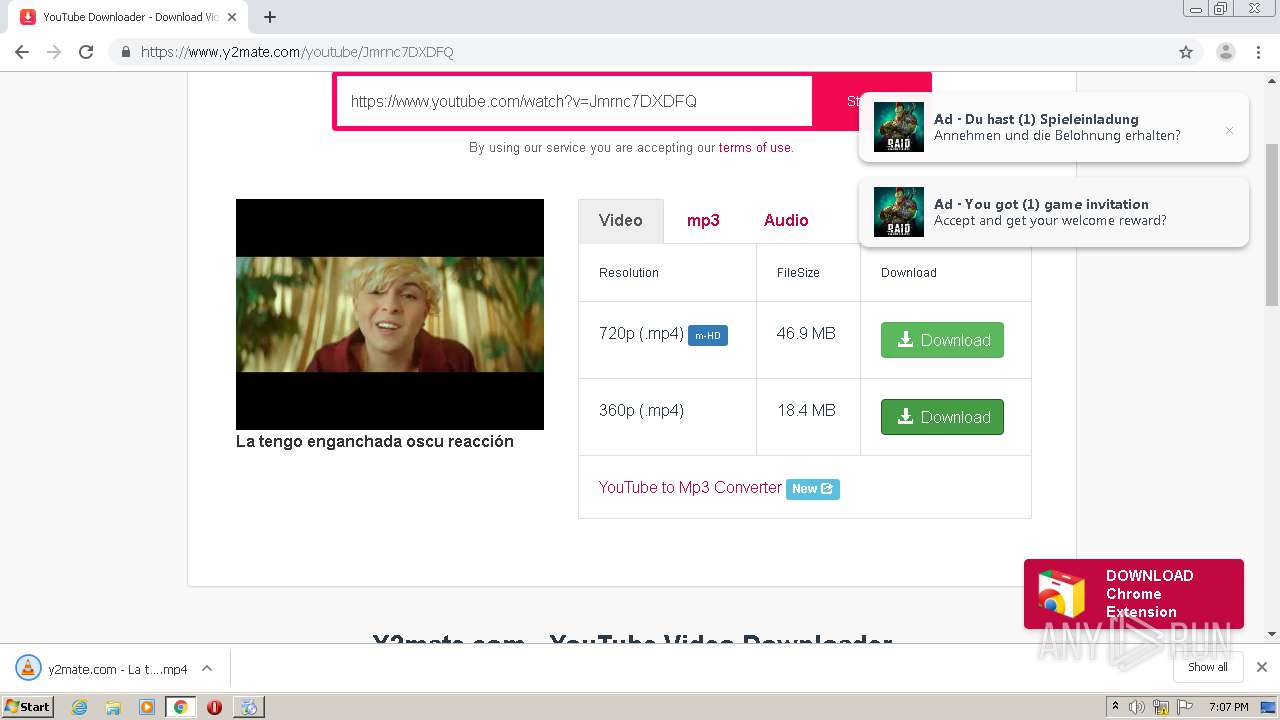The image size is (1280, 720).
Task: Download the 360p mp4 video
Action: click(942, 417)
